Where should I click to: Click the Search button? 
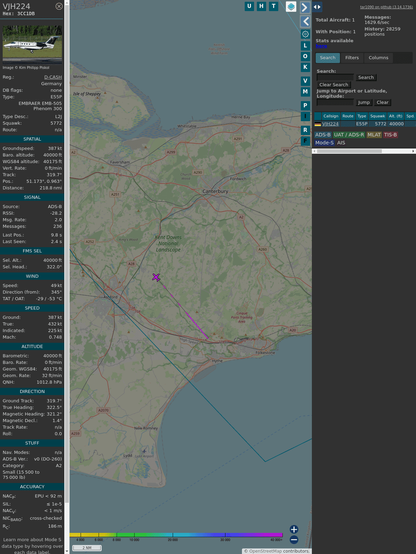[366, 77]
